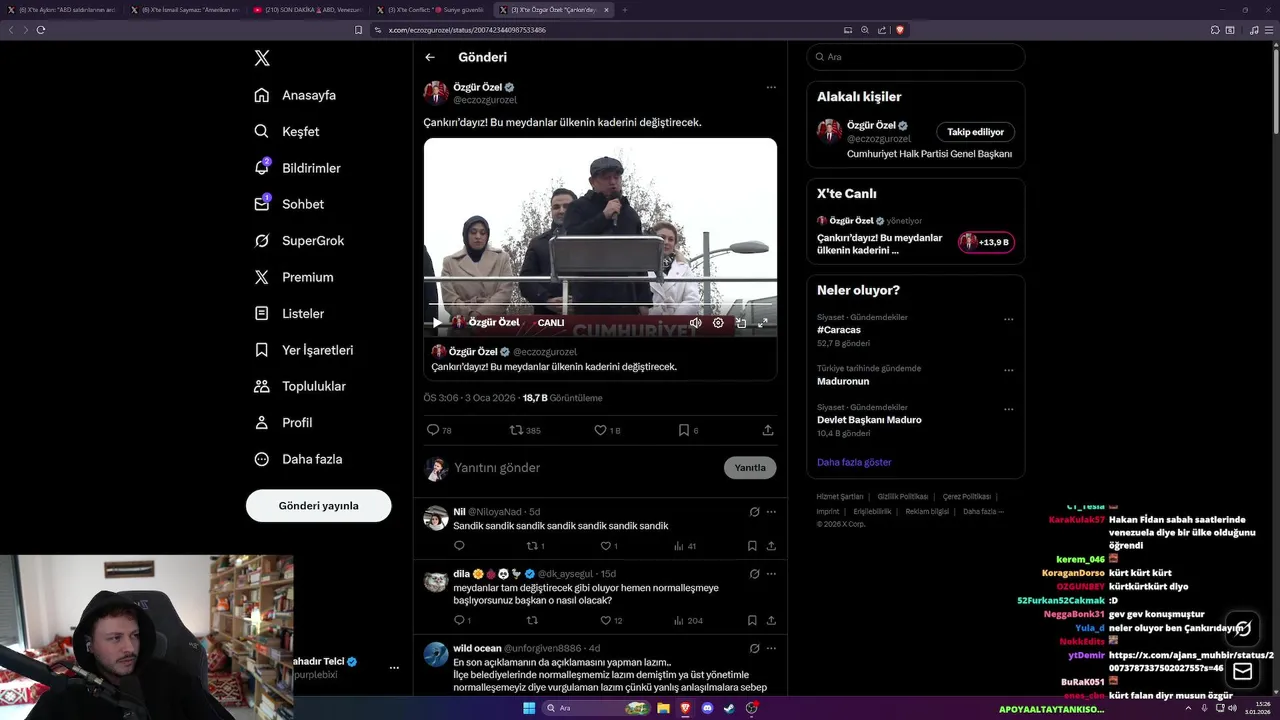Bookmark Nil's reply

[752, 546]
